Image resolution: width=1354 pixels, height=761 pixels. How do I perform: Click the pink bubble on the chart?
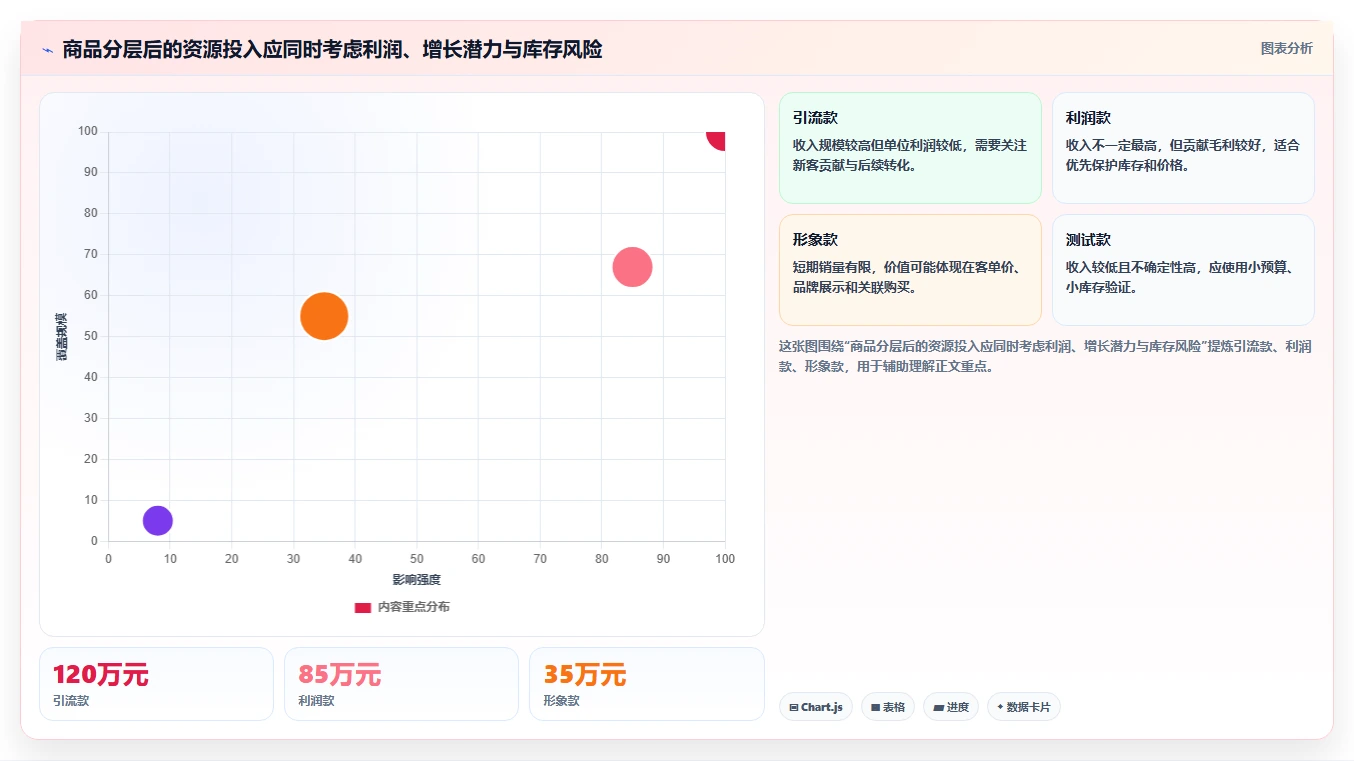click(632, 267)
